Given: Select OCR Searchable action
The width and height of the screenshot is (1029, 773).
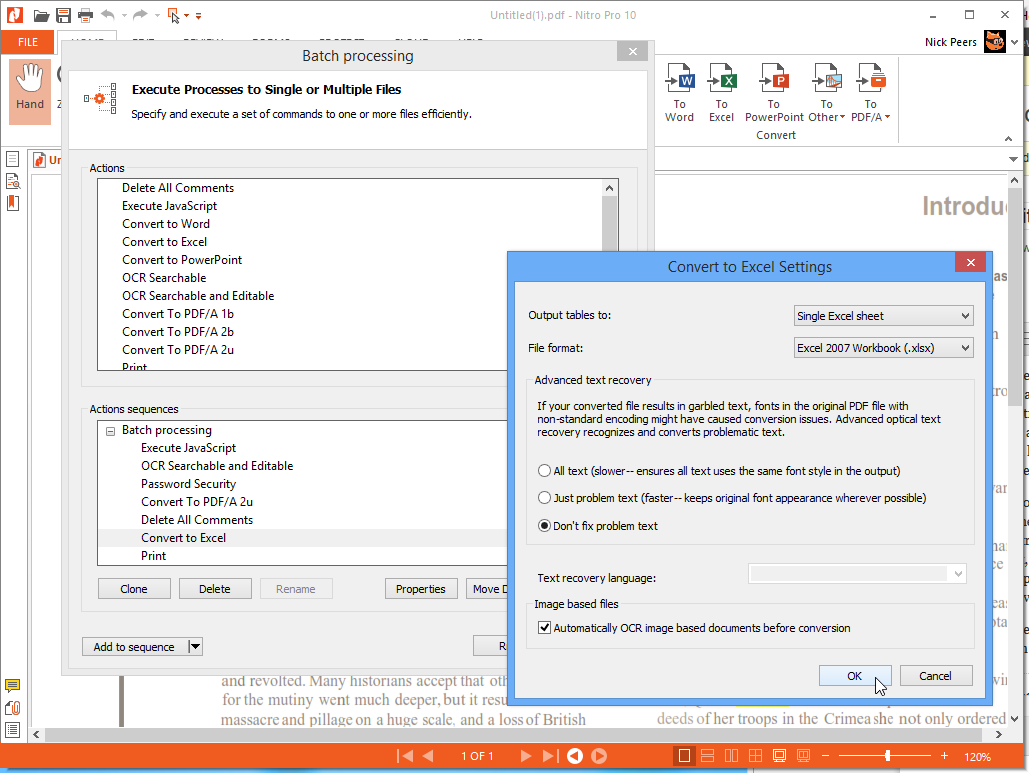Looking at the screenshot, I should (x=164, y=278).
